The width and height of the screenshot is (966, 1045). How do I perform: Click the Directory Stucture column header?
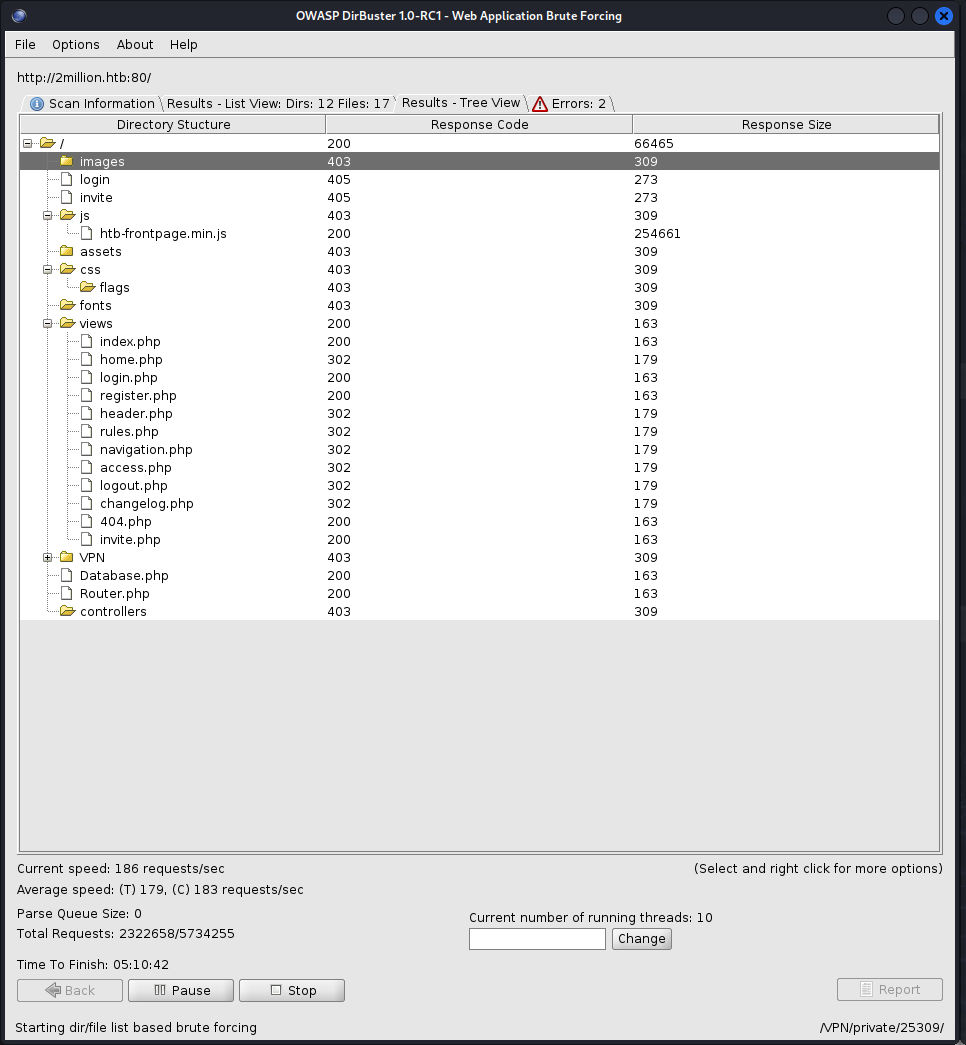(173, 125)
